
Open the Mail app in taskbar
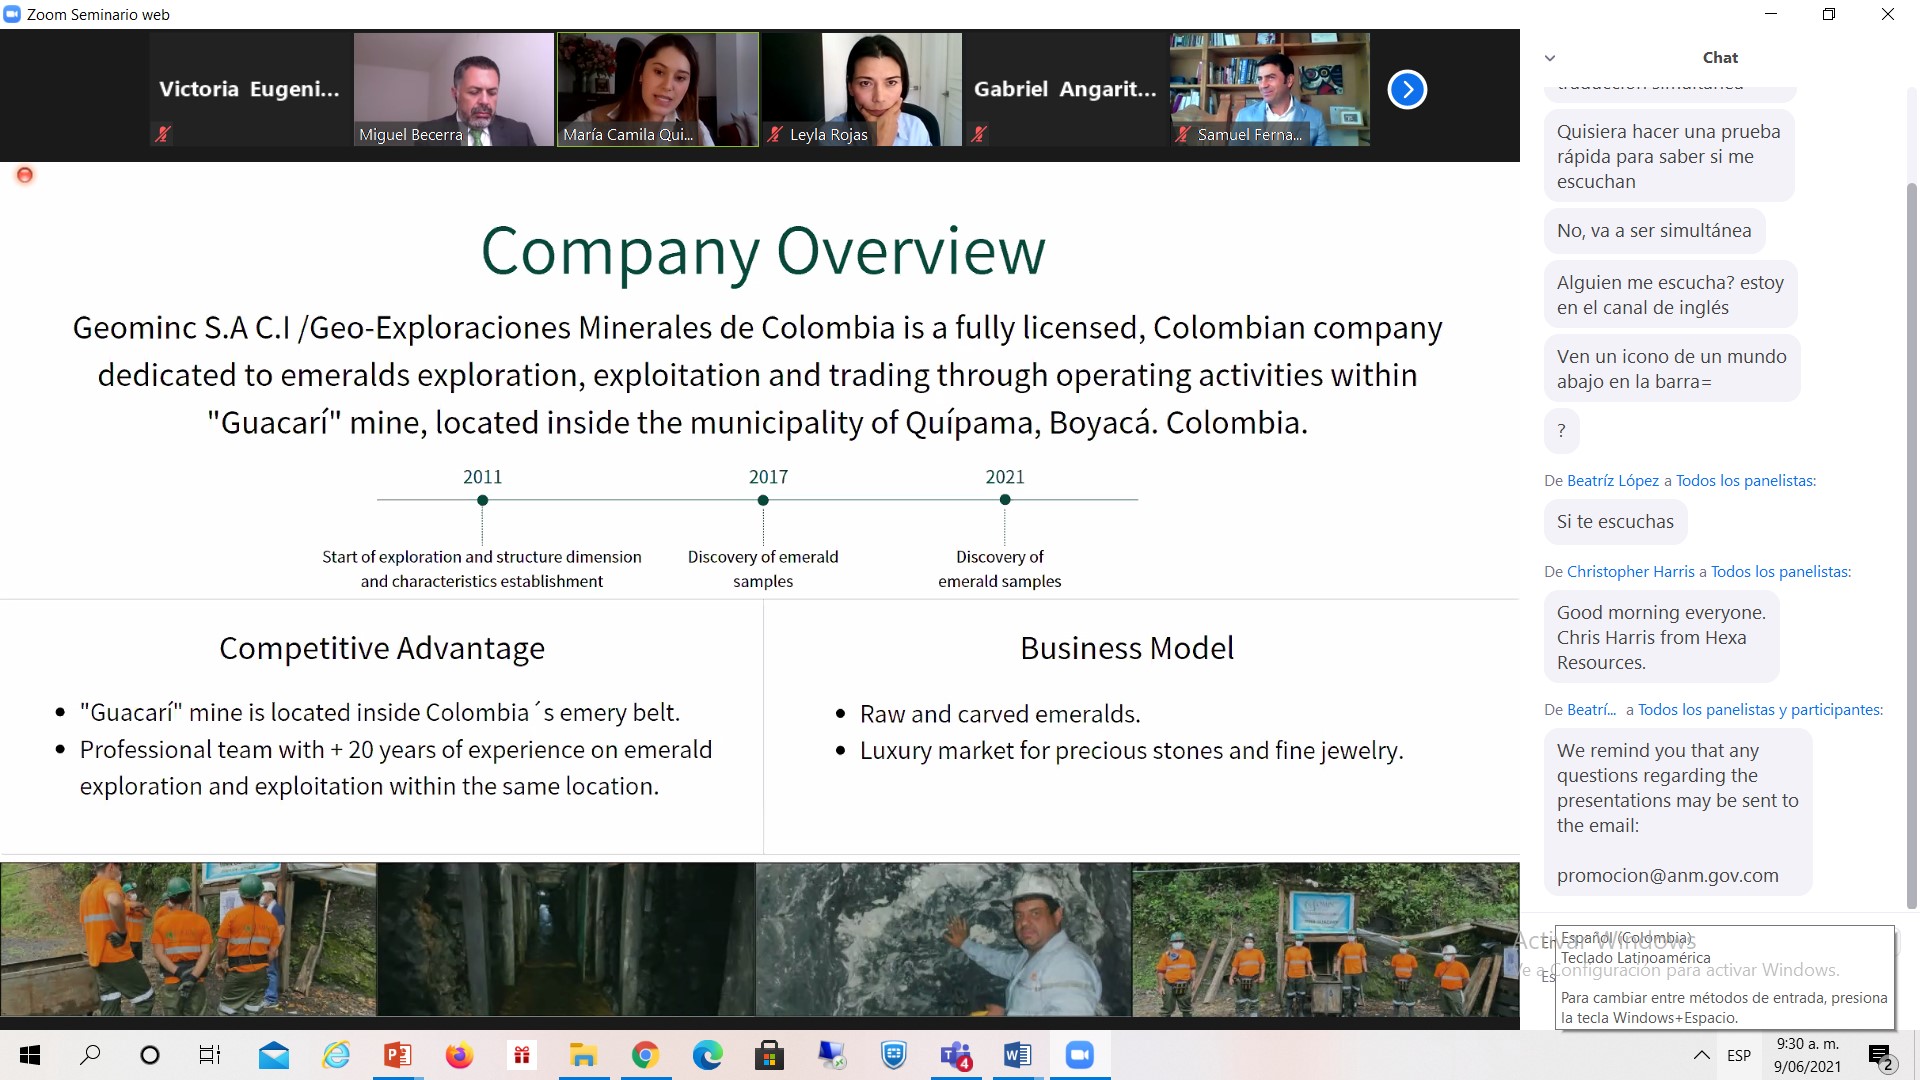(273, 1055)
